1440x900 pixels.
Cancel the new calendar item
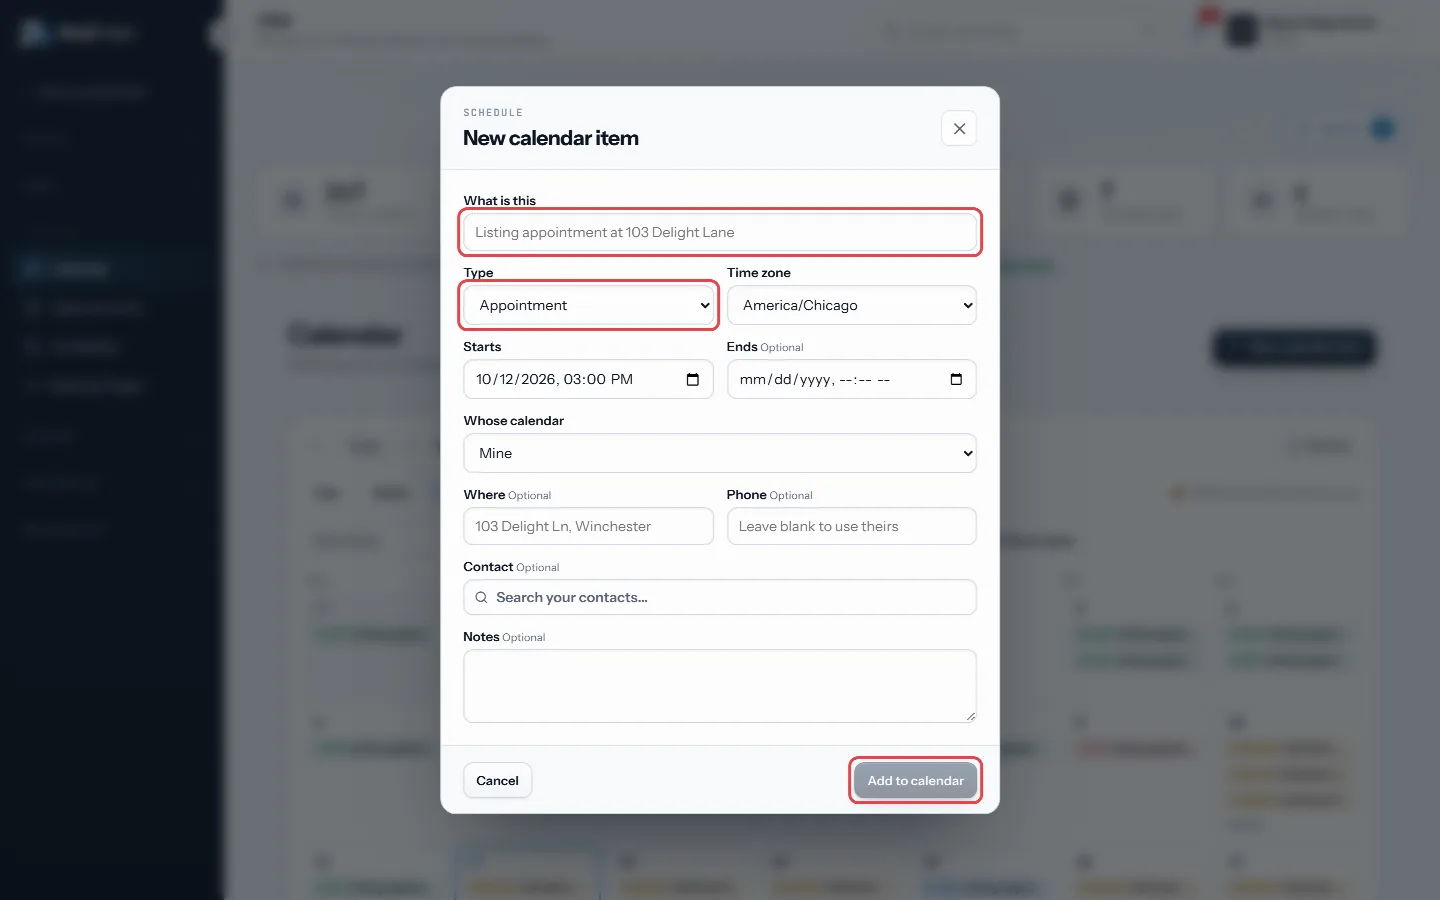(497, 780)
